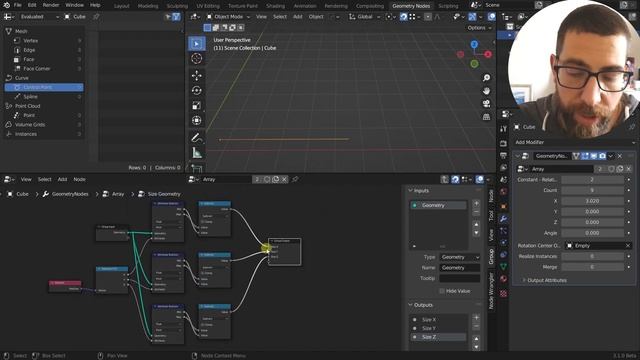Image resolution: width=640 pixels, height=360 pixels.
Task: Click the blue Z axis gizmo
Action: [x=474, y=44]
